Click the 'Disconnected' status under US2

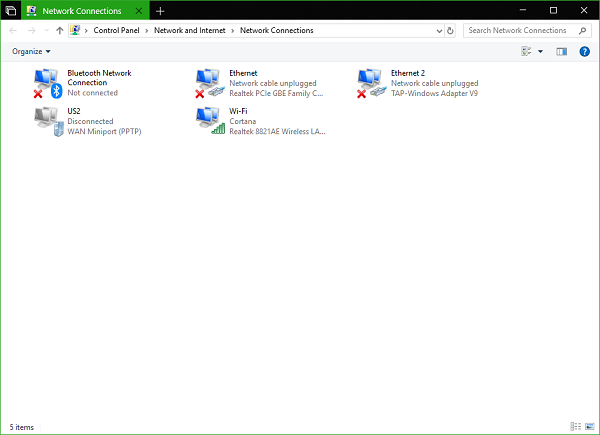[x=90, y=121]
